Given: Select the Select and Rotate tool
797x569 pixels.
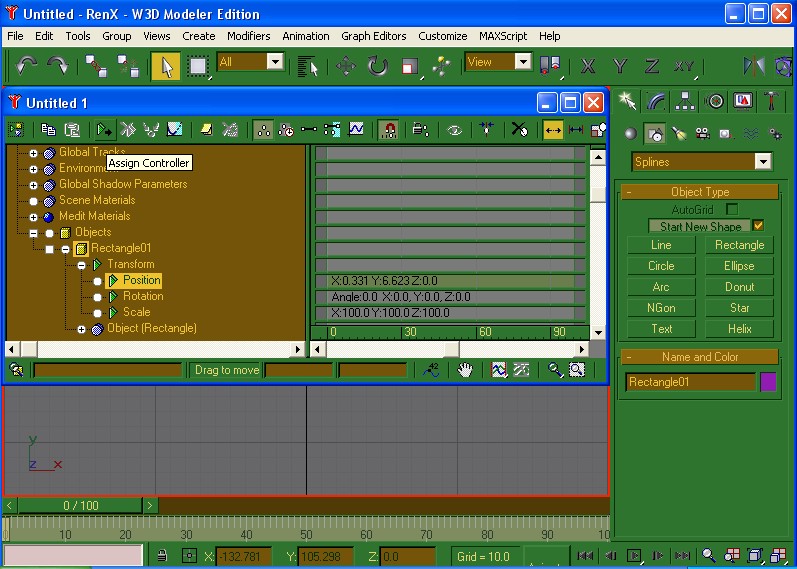Looking at the screenshot, I should (378, 66).
